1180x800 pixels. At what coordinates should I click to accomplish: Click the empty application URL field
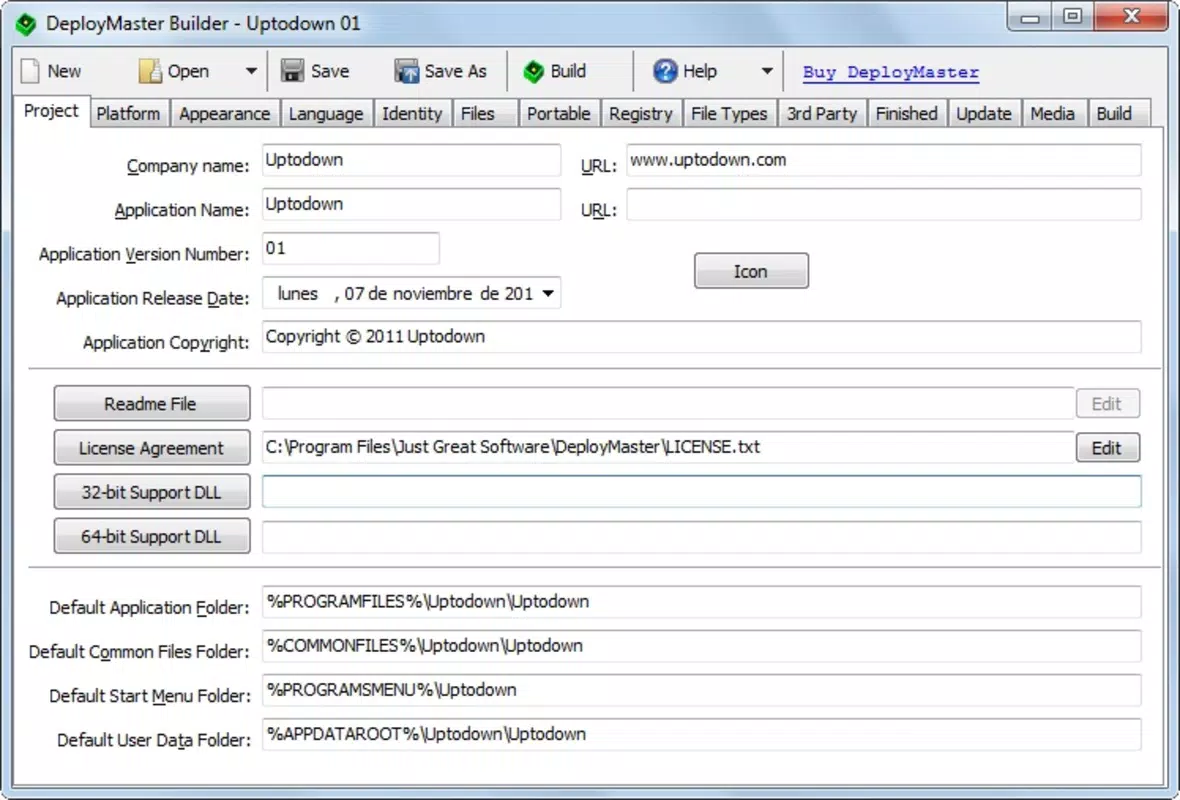(883, 205)
